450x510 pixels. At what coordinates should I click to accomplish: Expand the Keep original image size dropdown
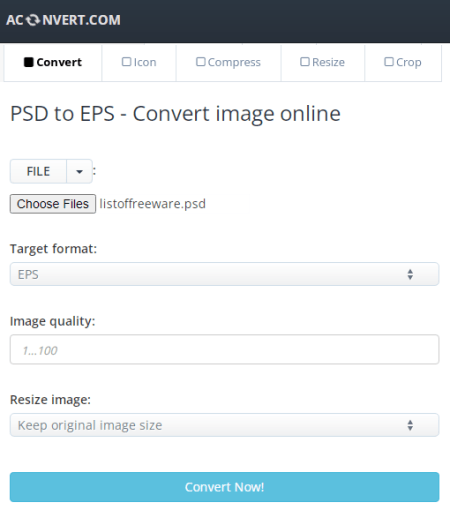coord(224,425)
